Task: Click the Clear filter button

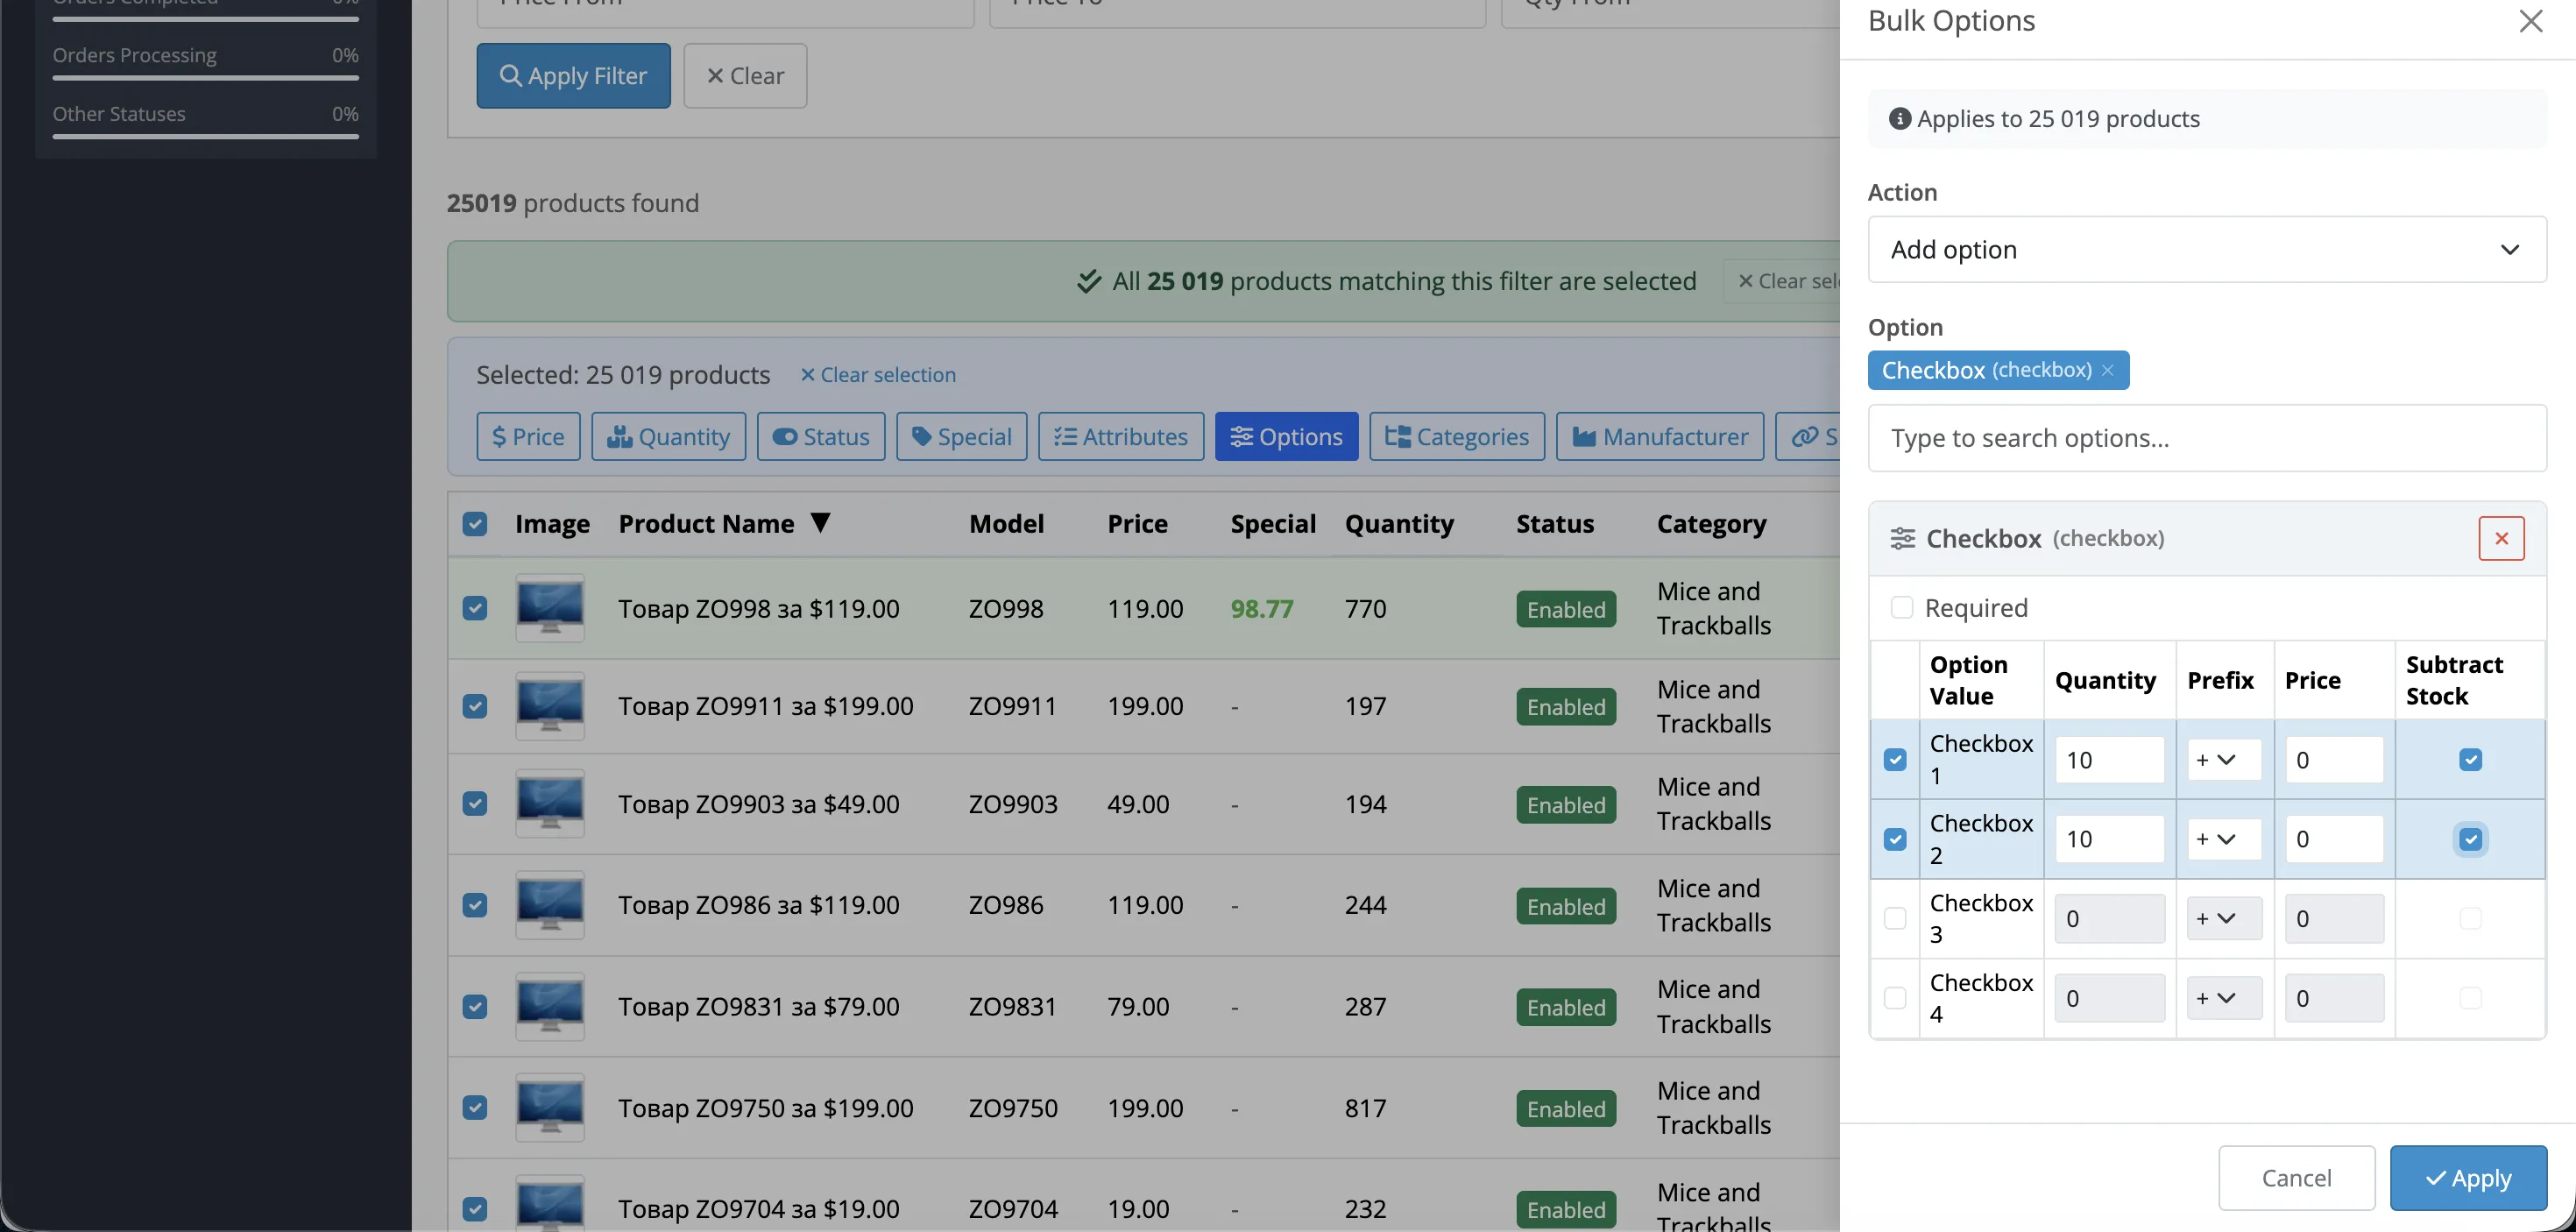Action: 745,76
